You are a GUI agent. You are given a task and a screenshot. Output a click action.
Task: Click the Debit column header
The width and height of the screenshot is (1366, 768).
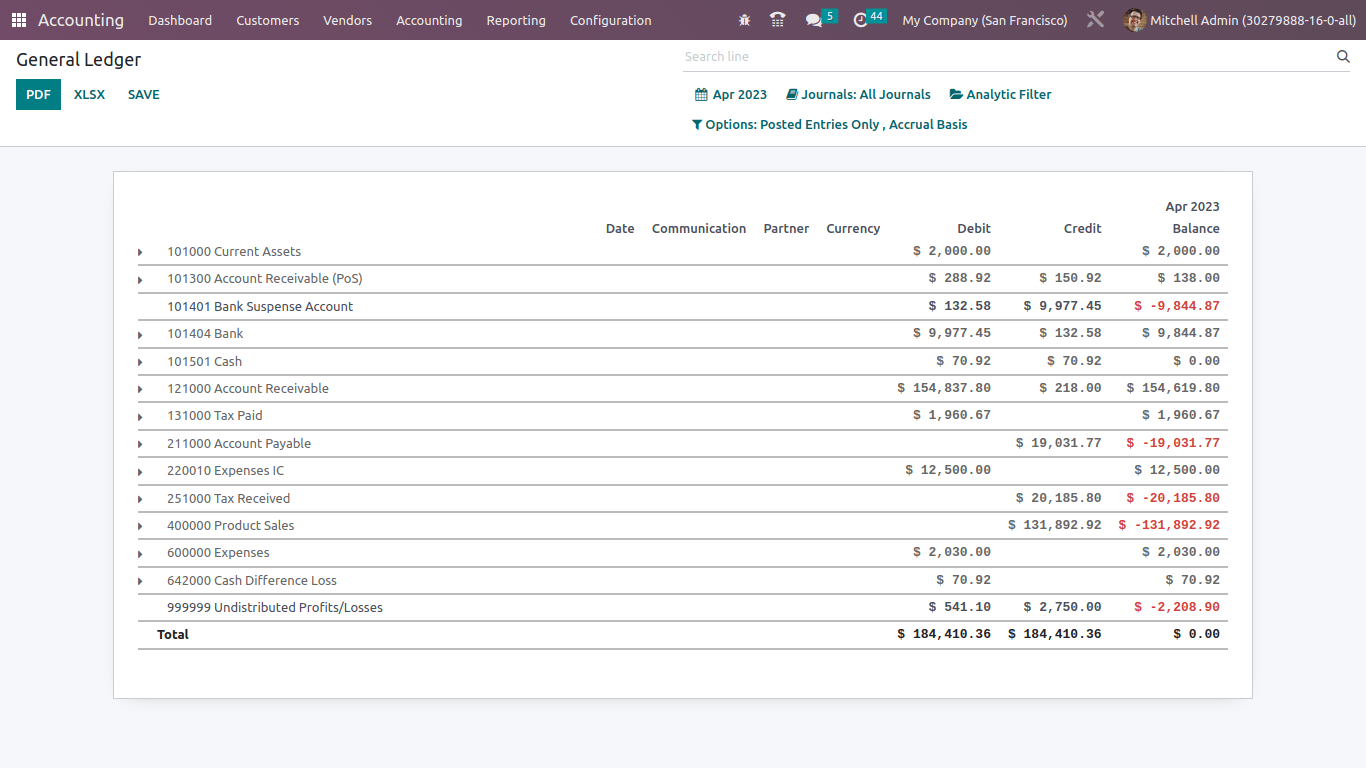click(974, 229)
